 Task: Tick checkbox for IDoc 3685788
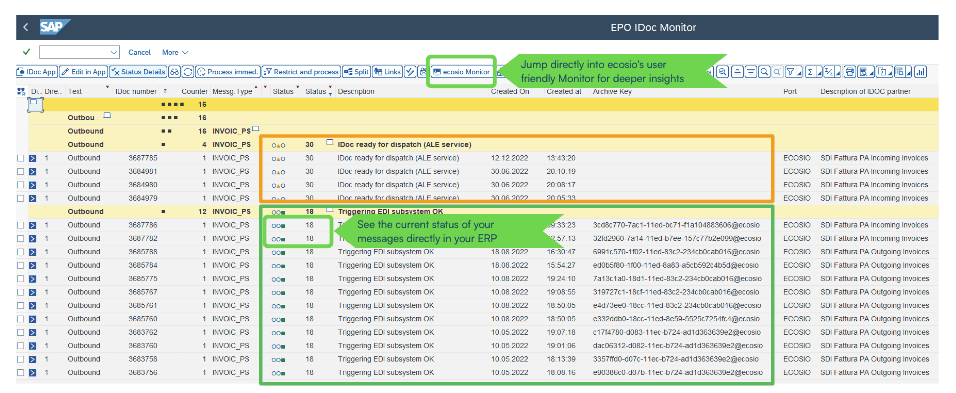point(21,252)
